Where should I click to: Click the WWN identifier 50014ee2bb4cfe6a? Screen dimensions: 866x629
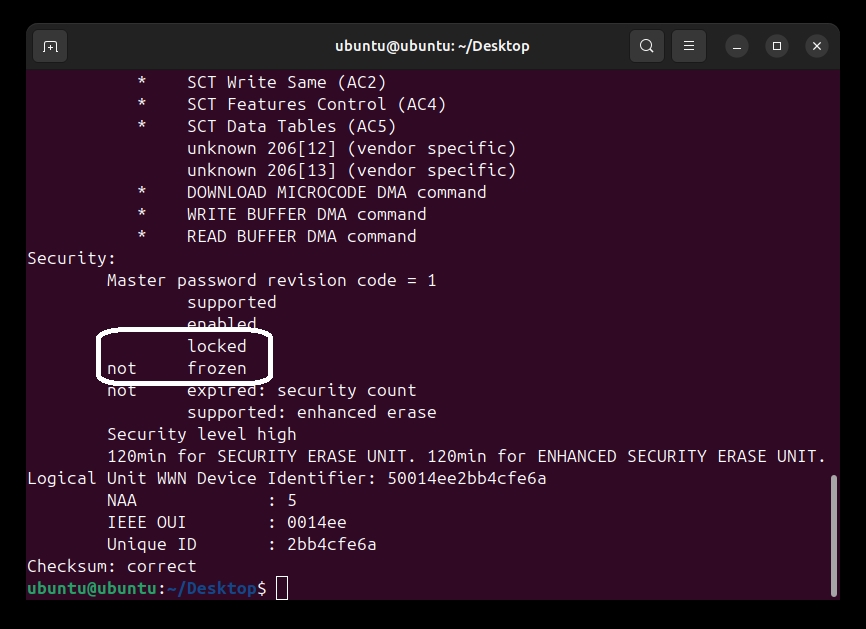[x=466, y=478]
